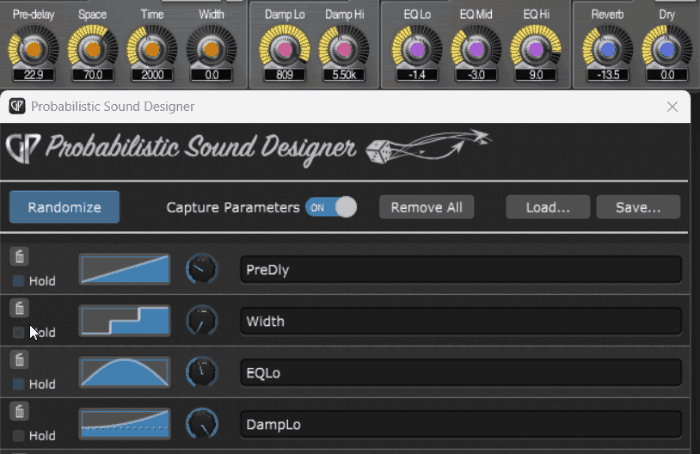
Task: Click the Damp Hi value 5.50k
Action: click(344, 75)
